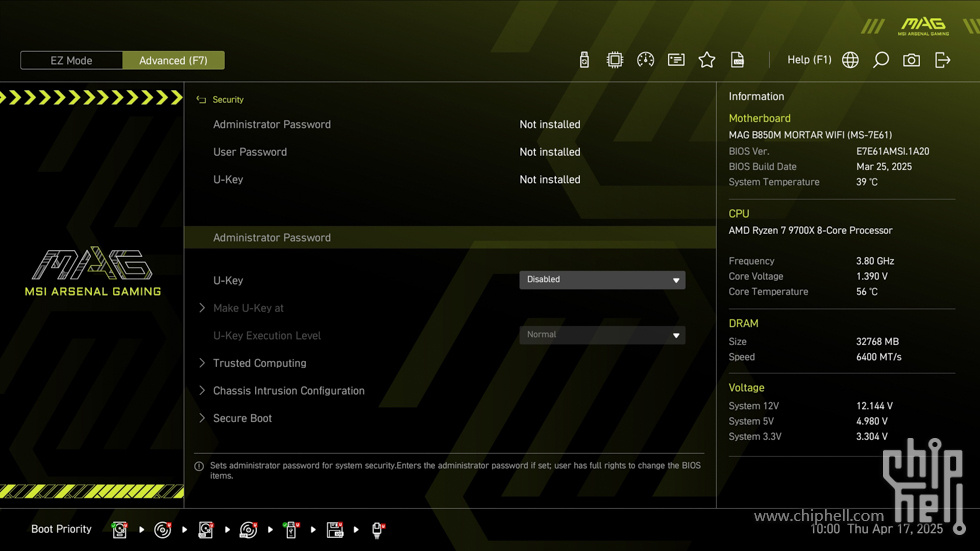This screenshot has width=980, height=551.
Task: Select the USB optical disc boot icon
Action: point(248,530)
